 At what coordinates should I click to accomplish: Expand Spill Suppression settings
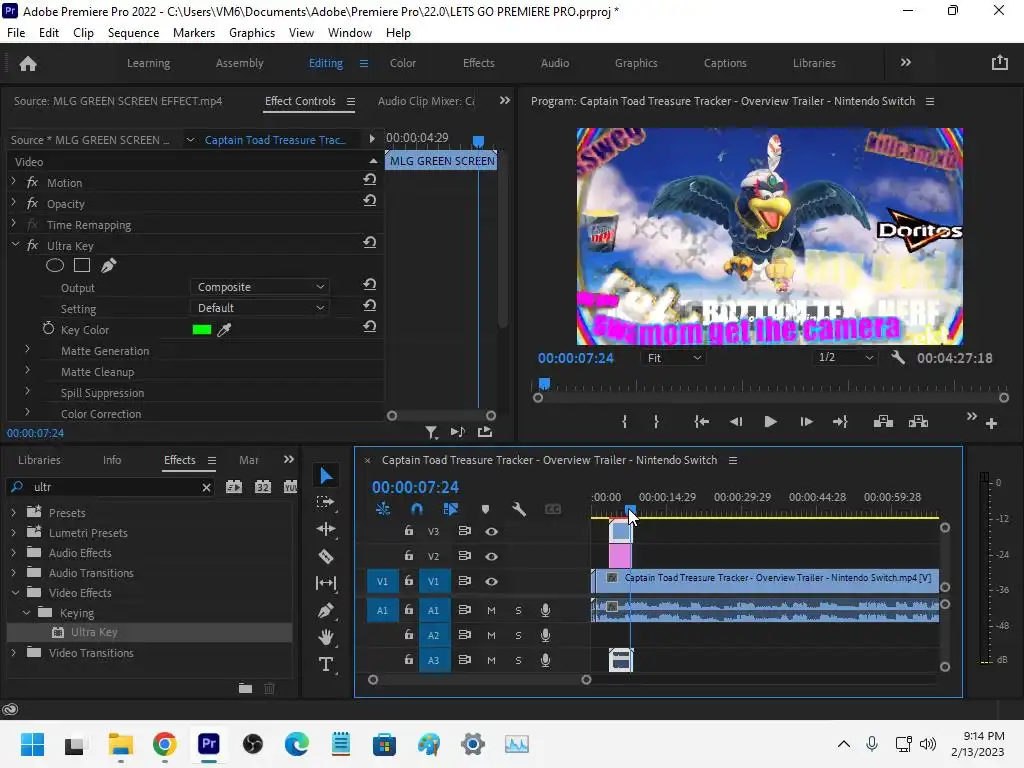27,392
